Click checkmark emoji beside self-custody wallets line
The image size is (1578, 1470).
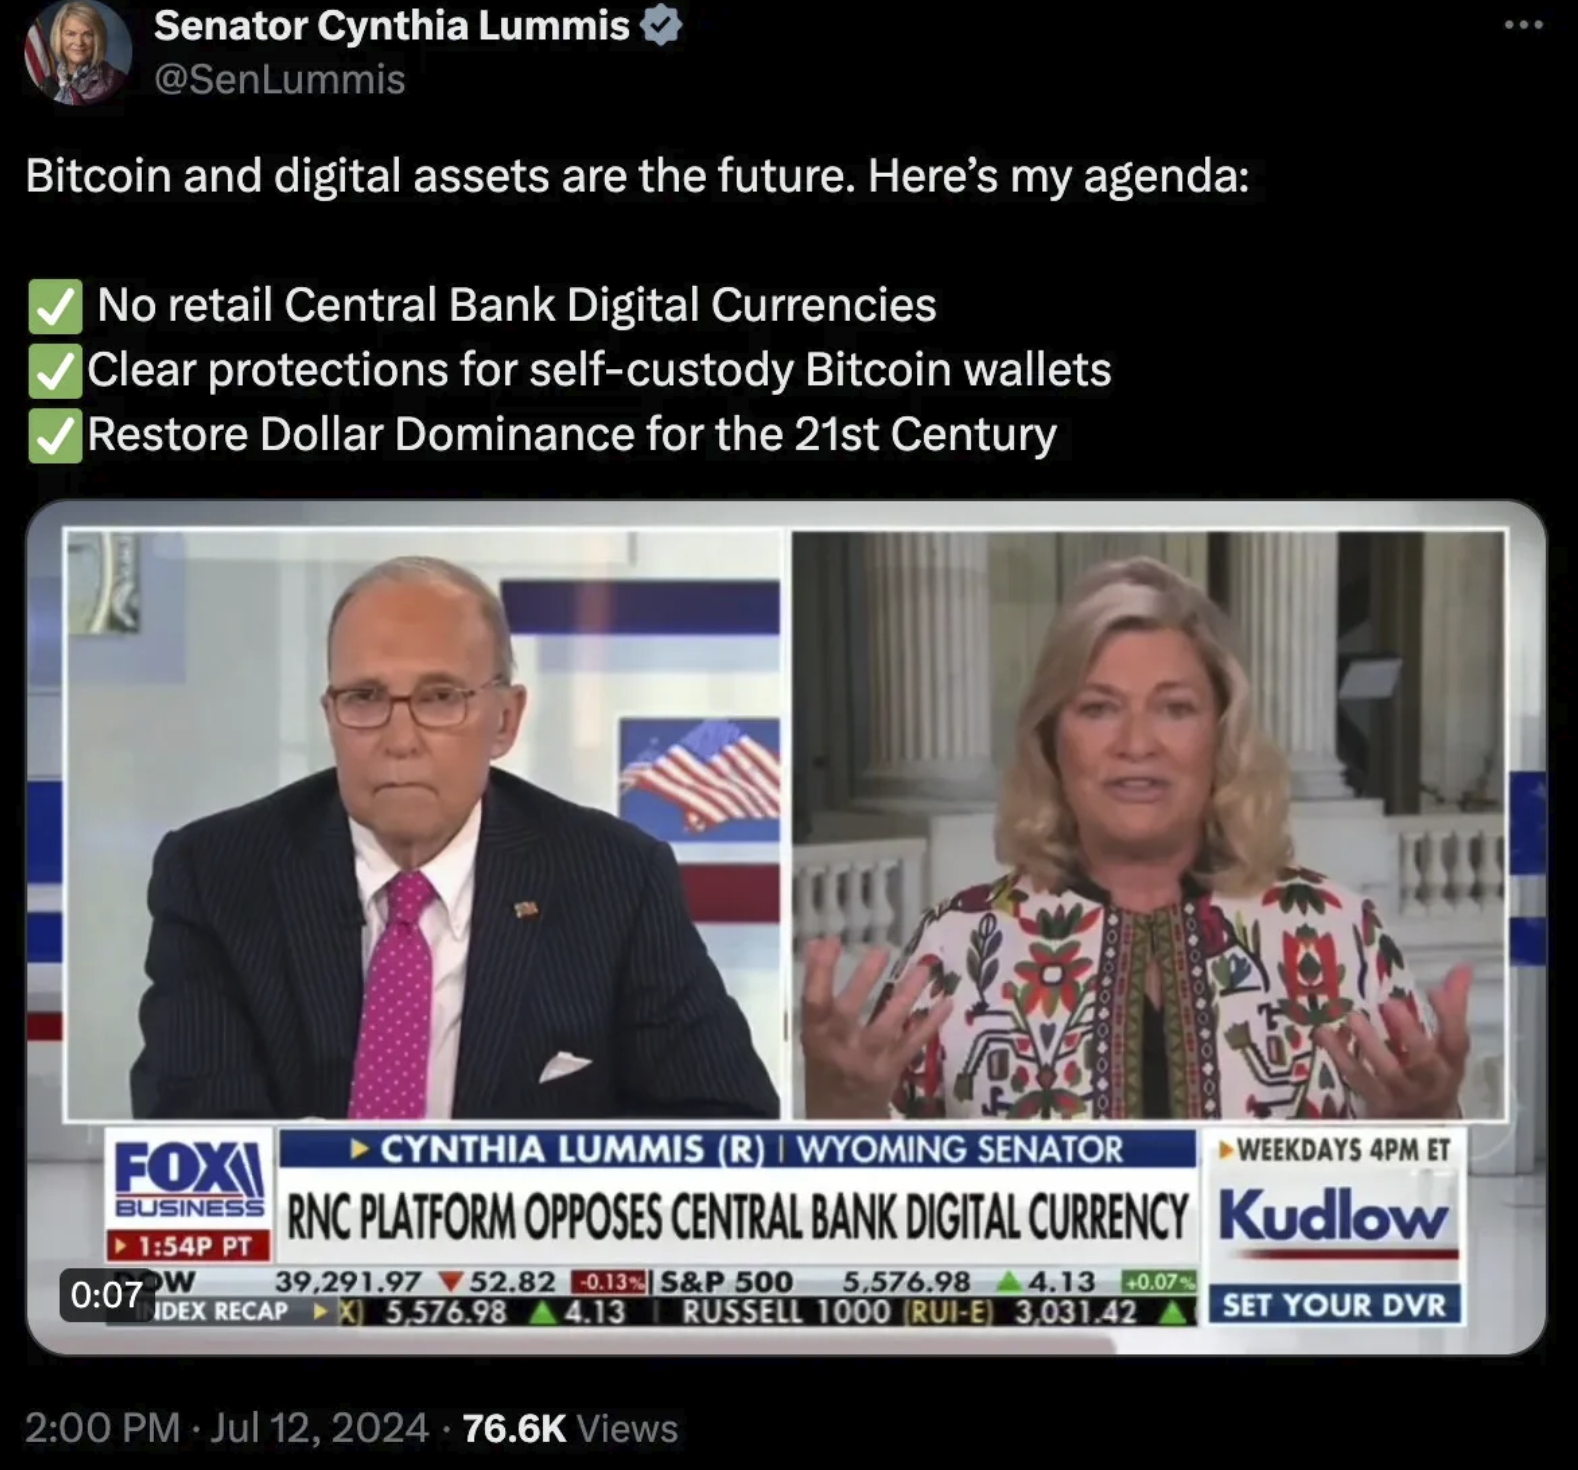point(55,371)
